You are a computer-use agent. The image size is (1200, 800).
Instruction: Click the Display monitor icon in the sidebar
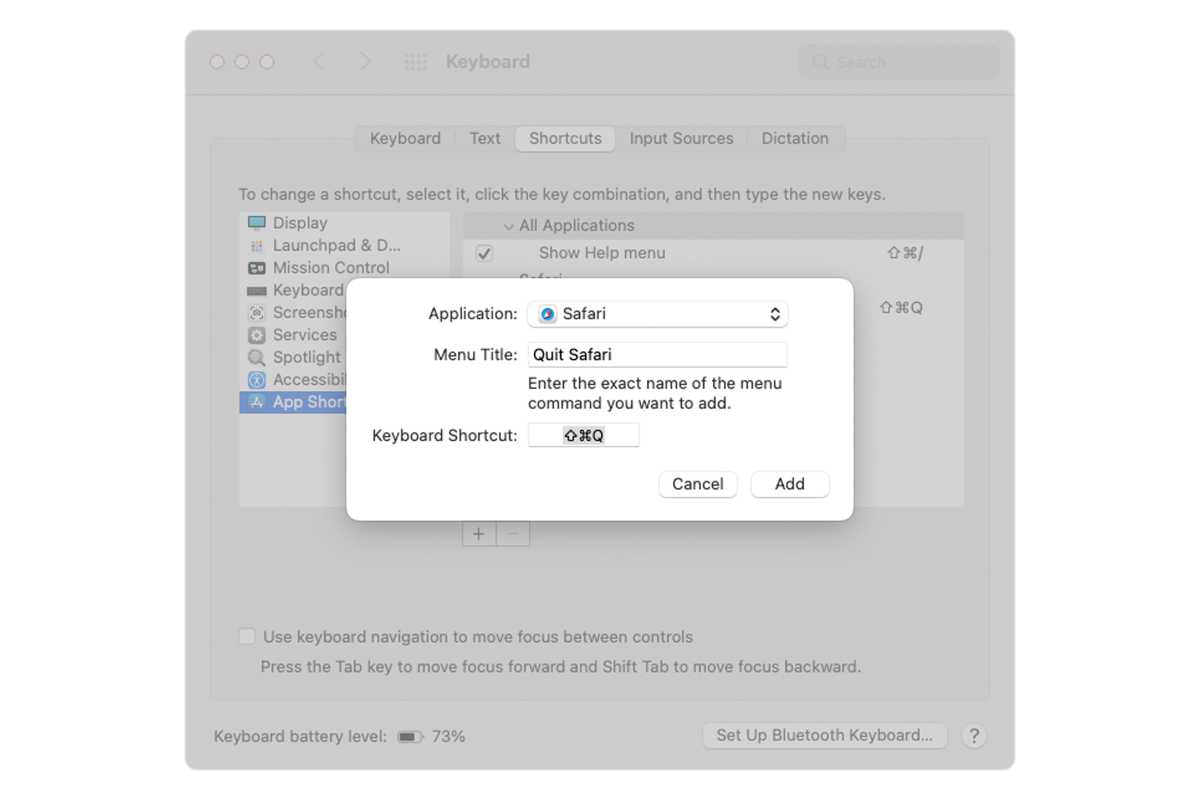tap(257, 223)
